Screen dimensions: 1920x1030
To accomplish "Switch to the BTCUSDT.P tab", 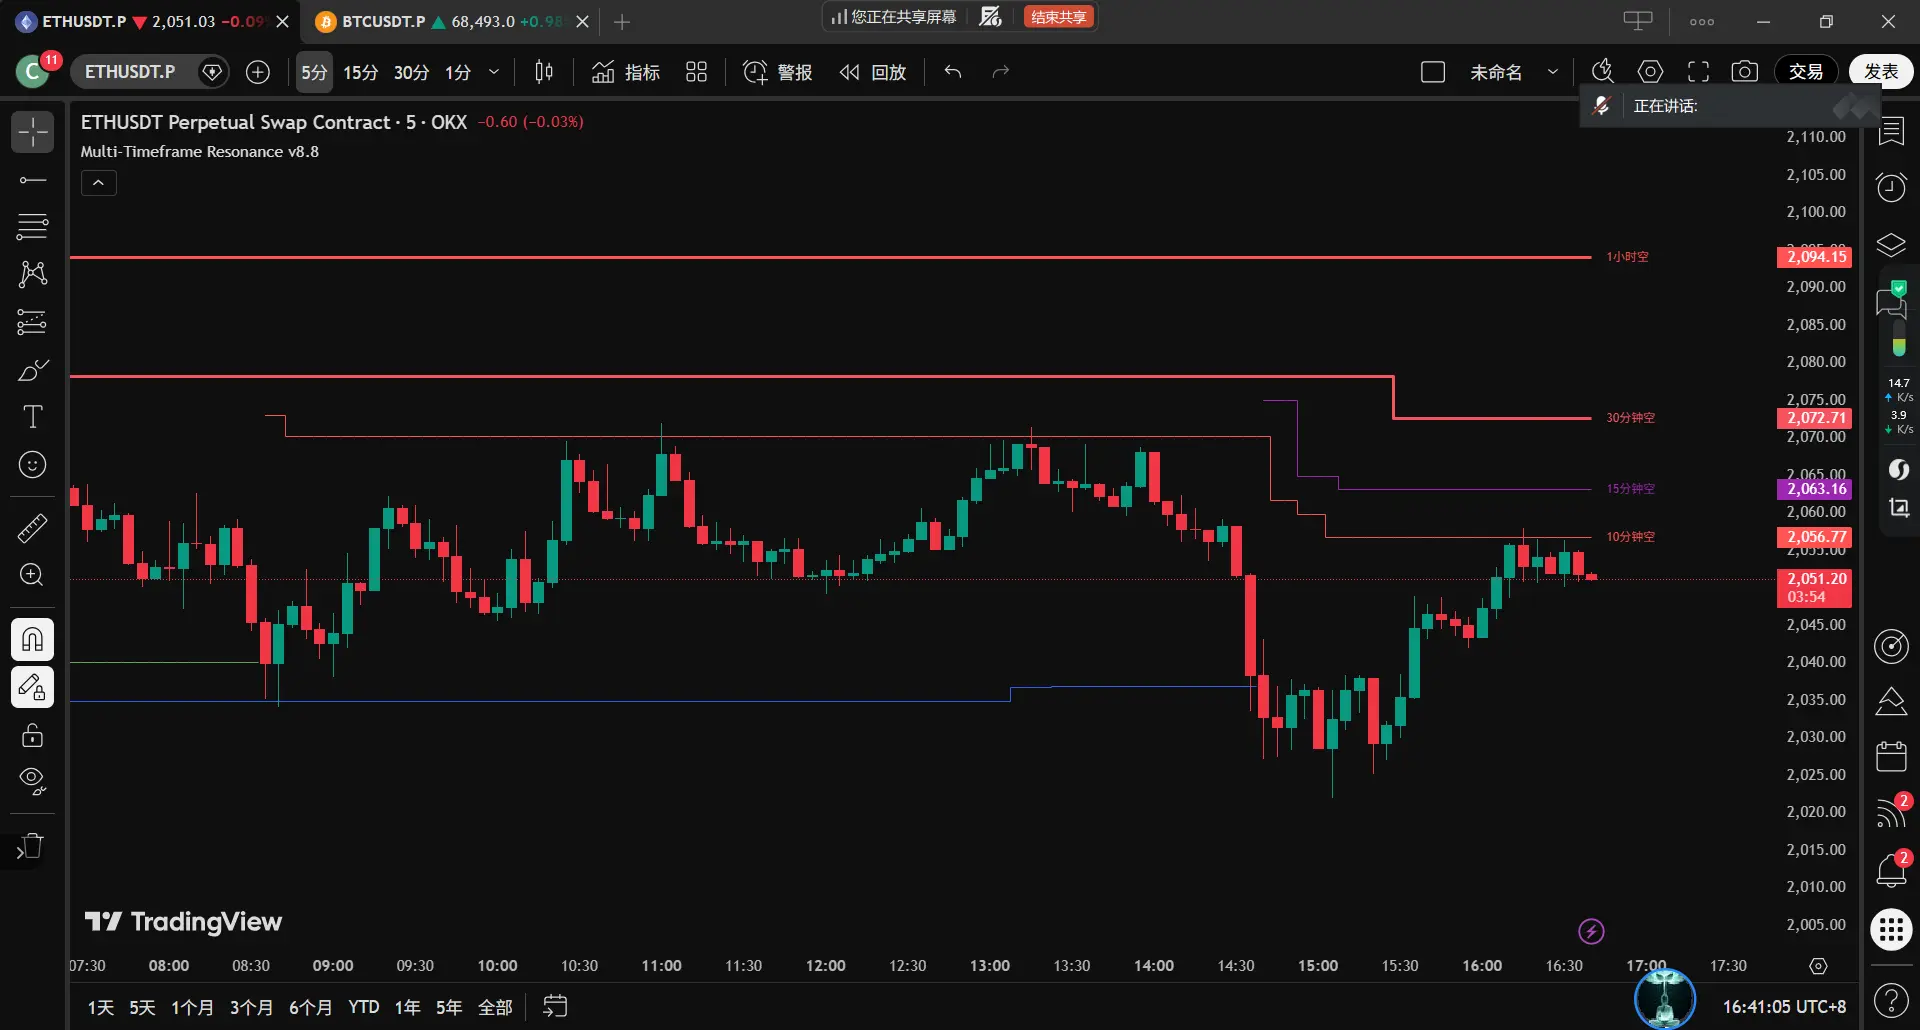I will tap(452, 21).
